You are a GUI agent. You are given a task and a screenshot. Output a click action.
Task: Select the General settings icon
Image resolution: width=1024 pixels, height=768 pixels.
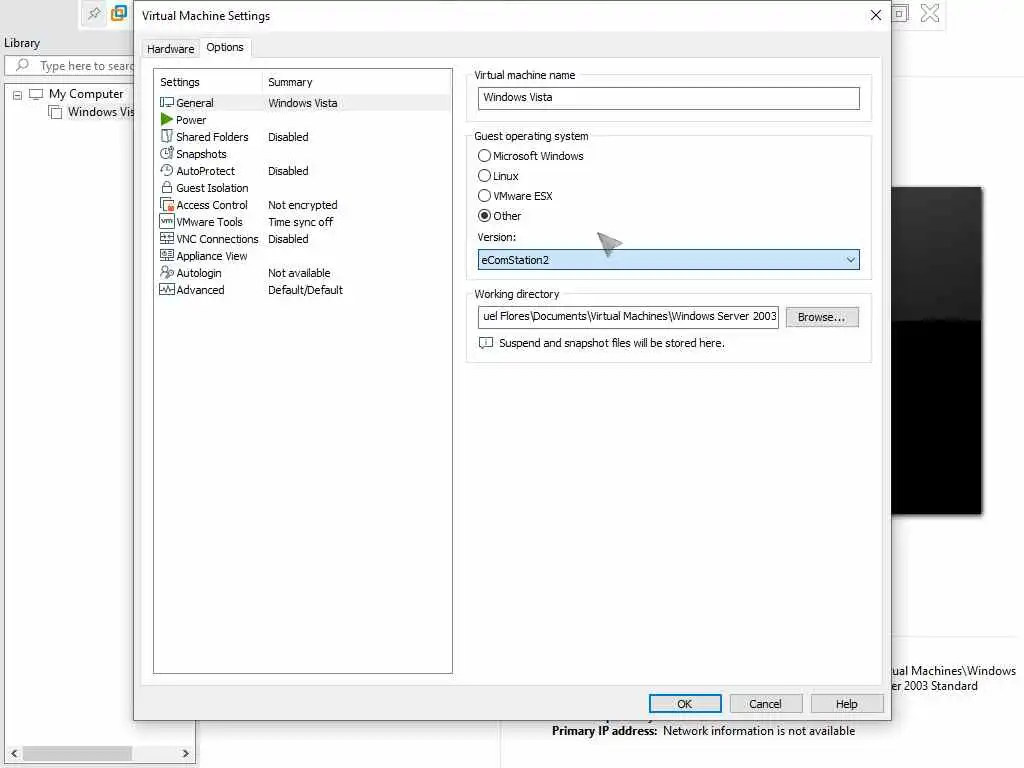coord(167,103)
